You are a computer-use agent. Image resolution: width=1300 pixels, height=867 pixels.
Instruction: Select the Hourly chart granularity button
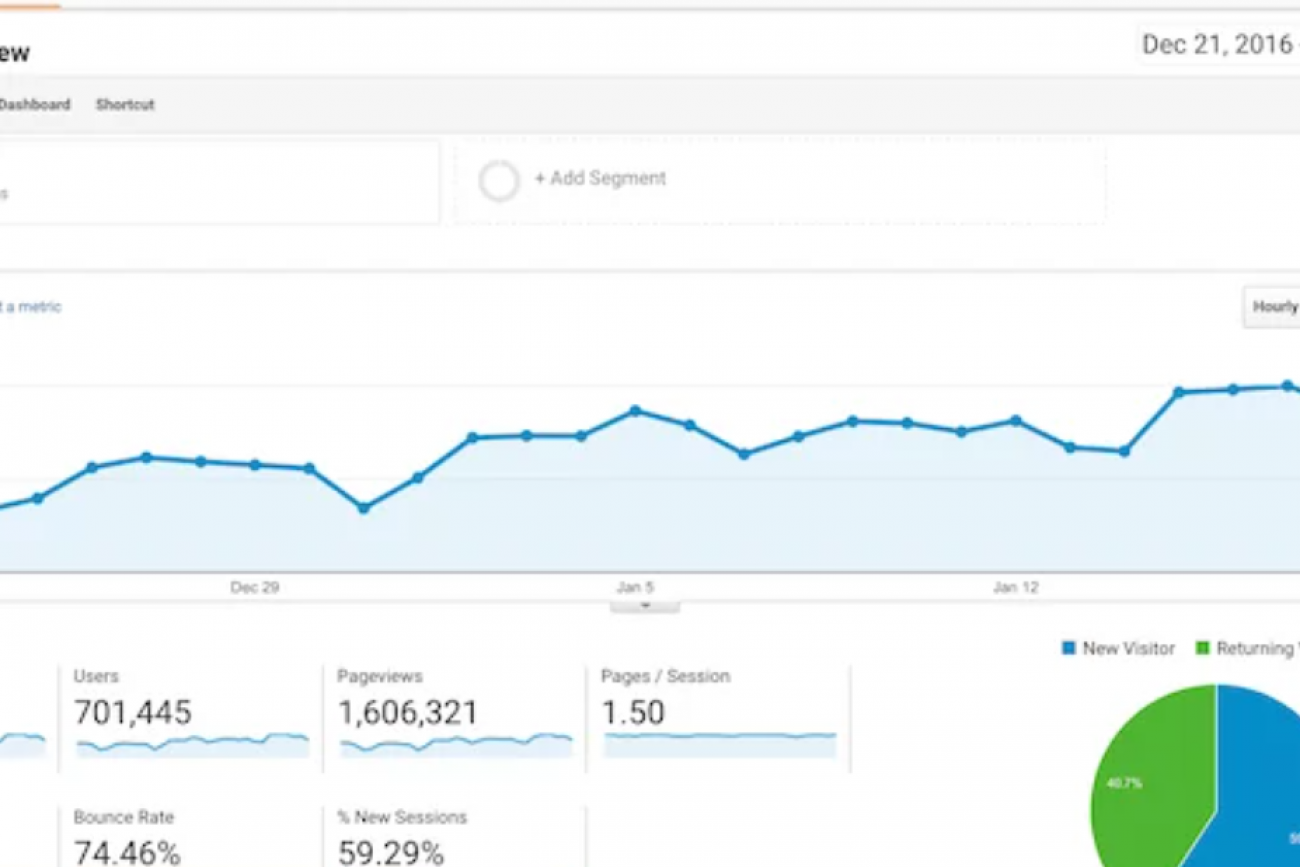(x=1272, y=307)
